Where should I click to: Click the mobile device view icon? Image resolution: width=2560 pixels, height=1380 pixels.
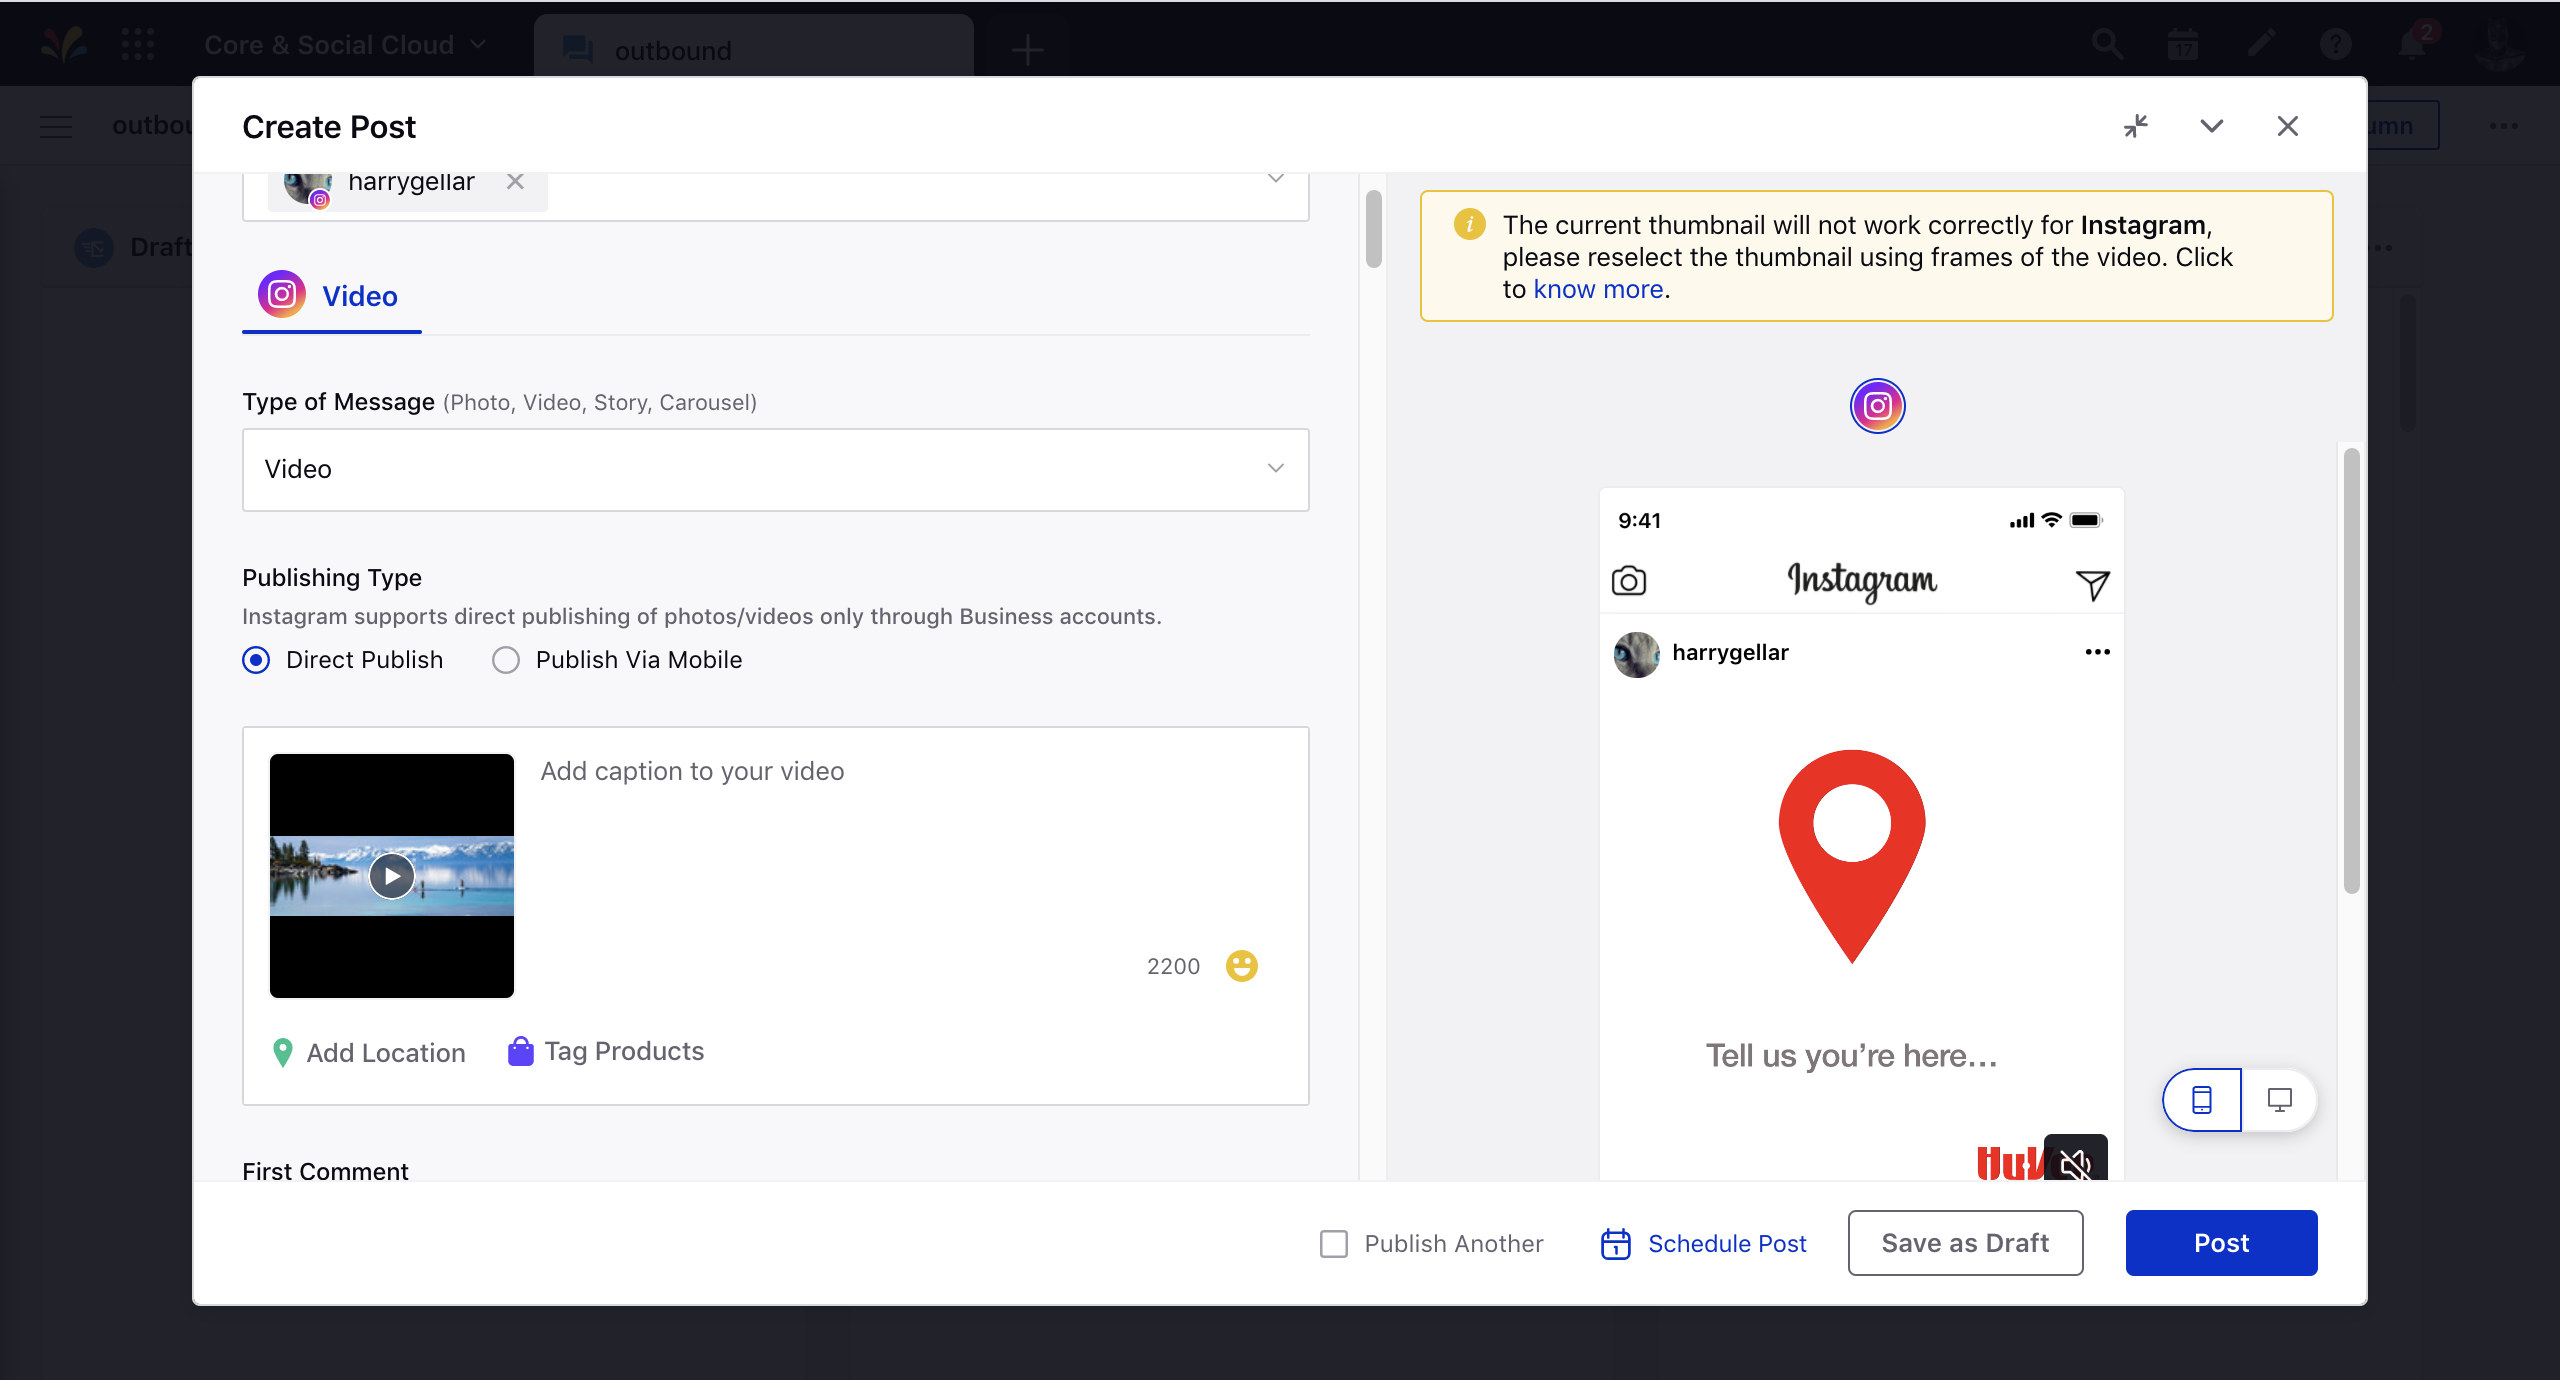coord(2202,1100)
